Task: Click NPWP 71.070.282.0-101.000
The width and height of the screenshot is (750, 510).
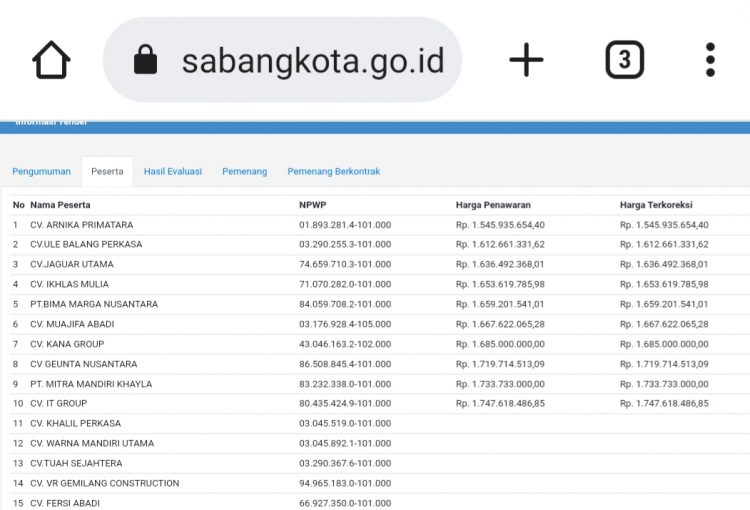Action: pyautogui.click(x=345, y=284)
